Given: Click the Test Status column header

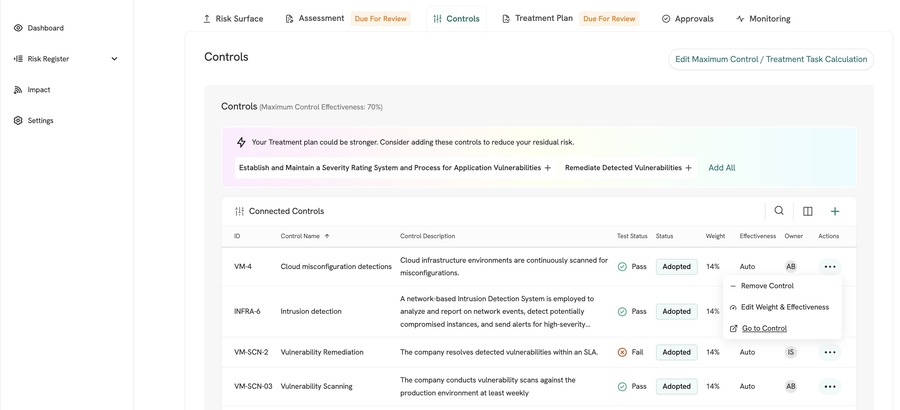Looking at the screenshot, I should (632, 236).
